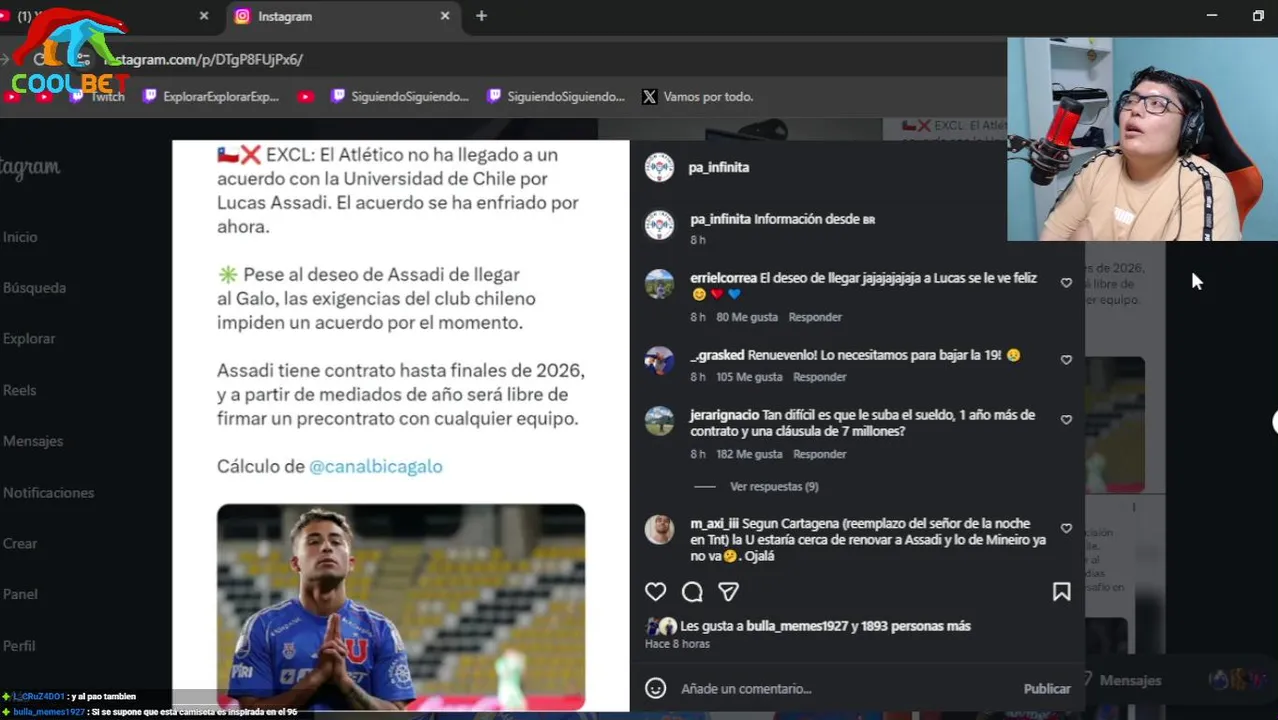1278x720 pixels.
Task: Go to Reels in the sidebar
Action: point(19,390)
